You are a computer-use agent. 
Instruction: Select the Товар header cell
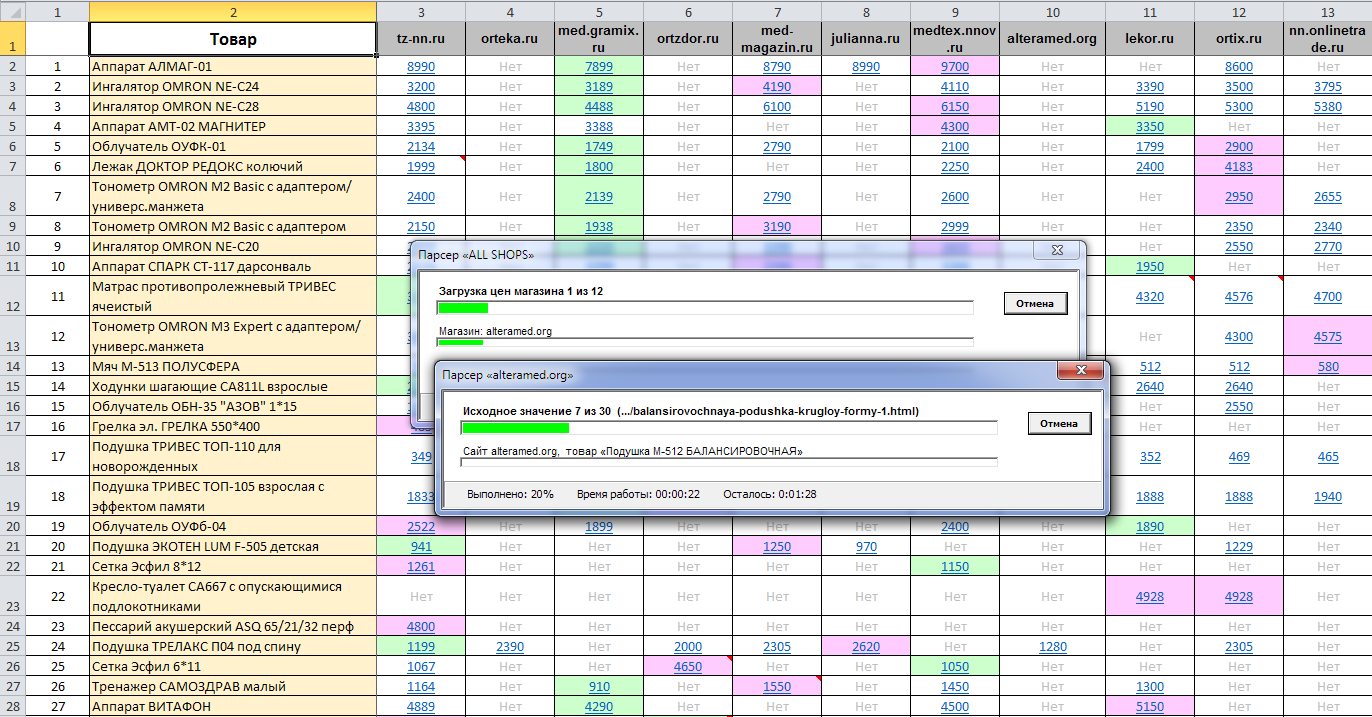pos(232,40)
